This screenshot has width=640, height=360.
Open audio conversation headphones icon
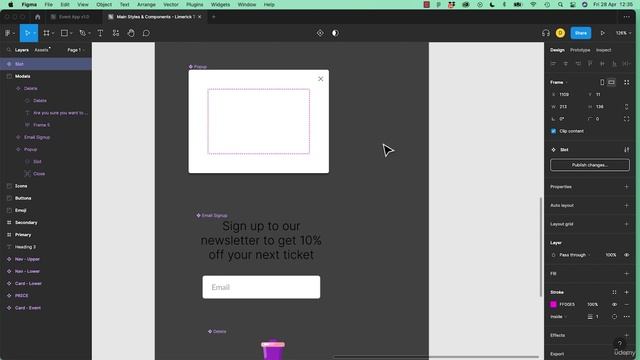click(x=546, y=33)
